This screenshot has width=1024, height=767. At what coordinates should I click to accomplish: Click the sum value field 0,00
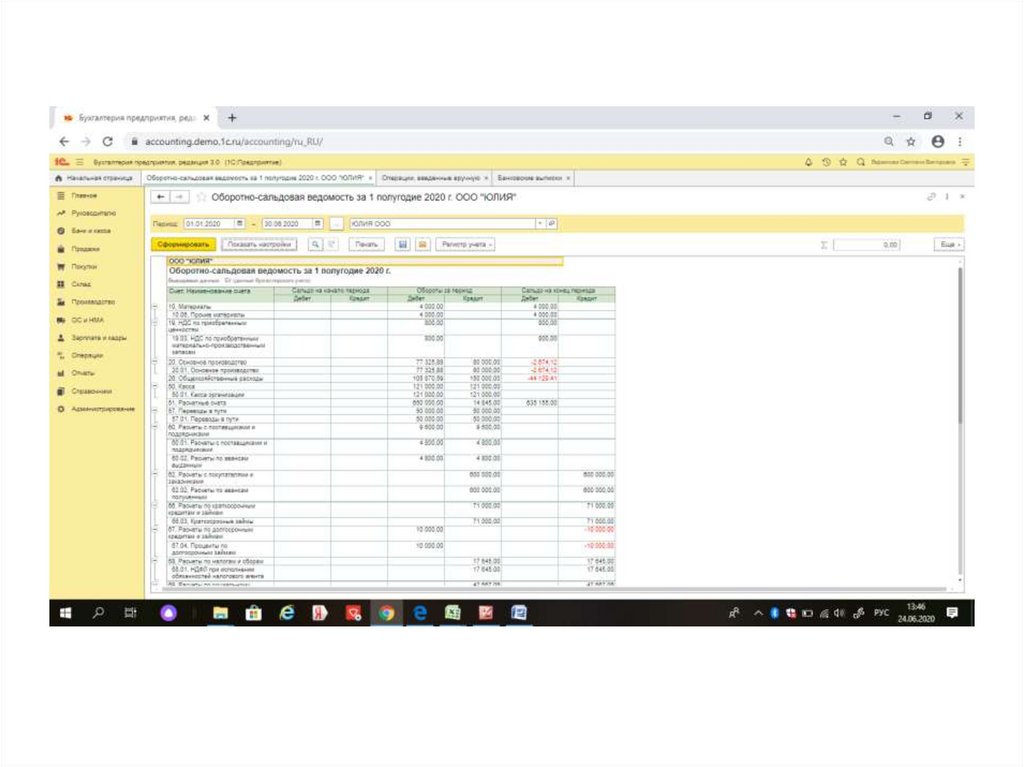[867, 244]
